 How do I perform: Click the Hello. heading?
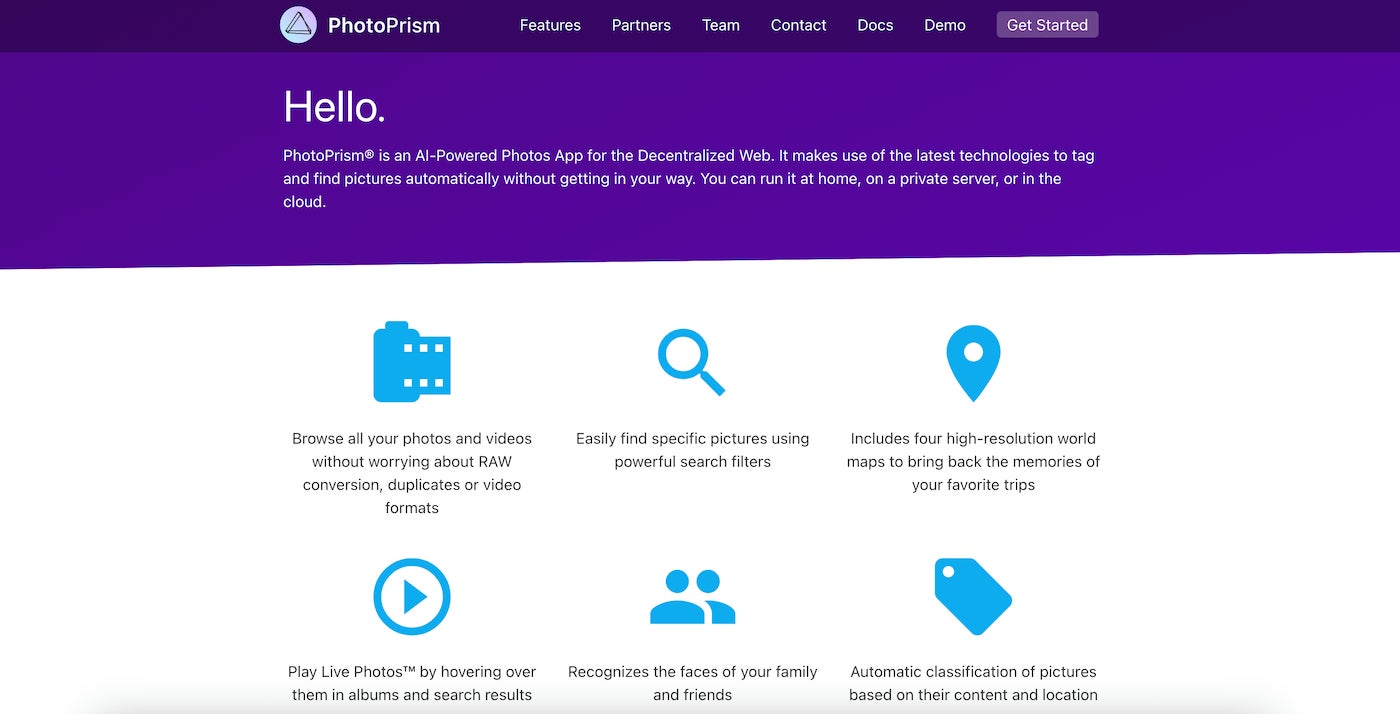[x=334, y=107]
